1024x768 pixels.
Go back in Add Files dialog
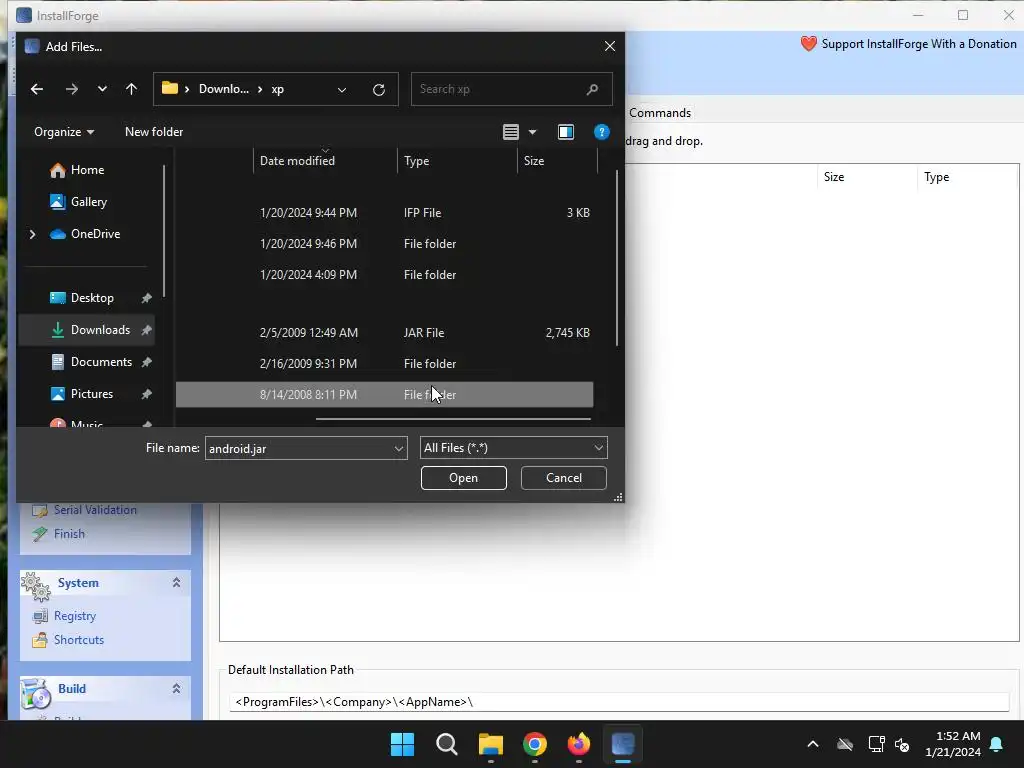click(37, 89)
